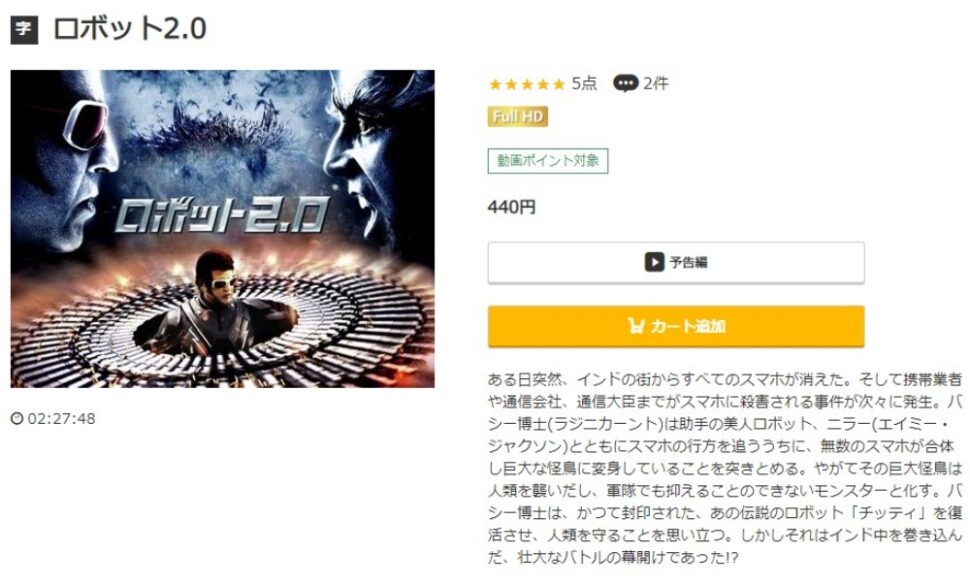Click the subtitle 字 badge icon
This screenshot has width=970, height=585.
(24, 29)
